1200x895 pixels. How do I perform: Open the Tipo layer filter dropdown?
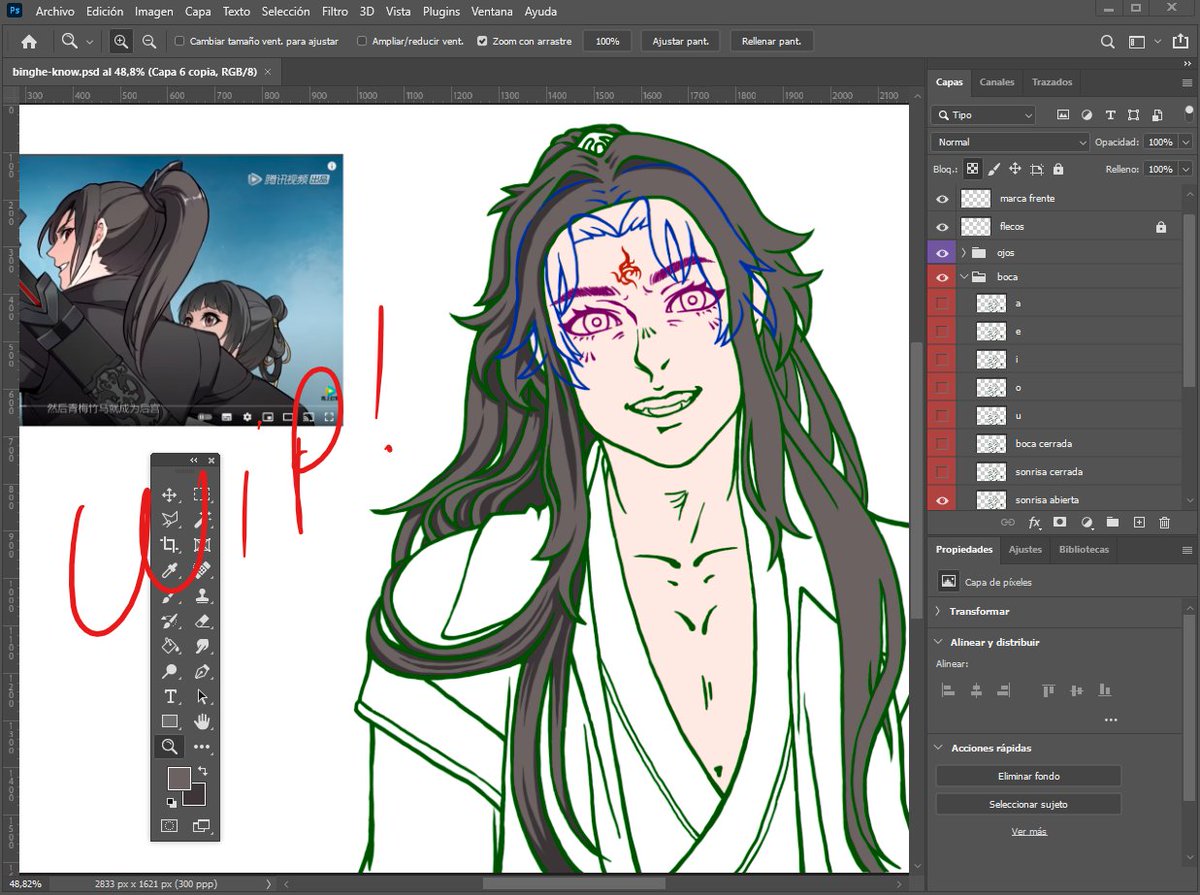[983, 115]
